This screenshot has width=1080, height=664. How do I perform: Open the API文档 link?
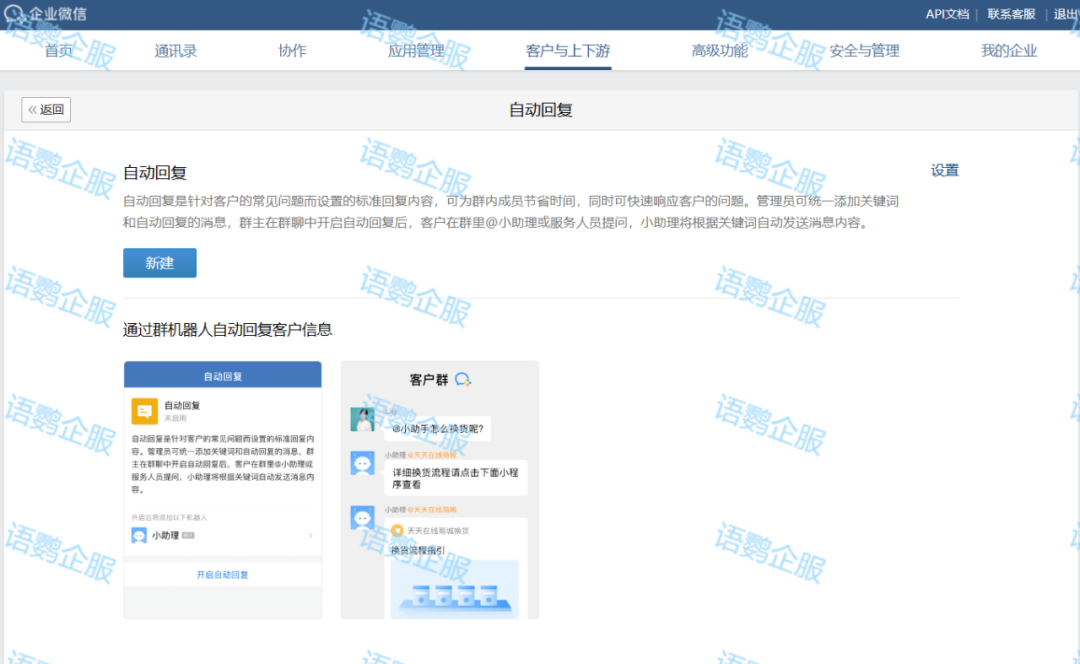click(x=947, y=14)
